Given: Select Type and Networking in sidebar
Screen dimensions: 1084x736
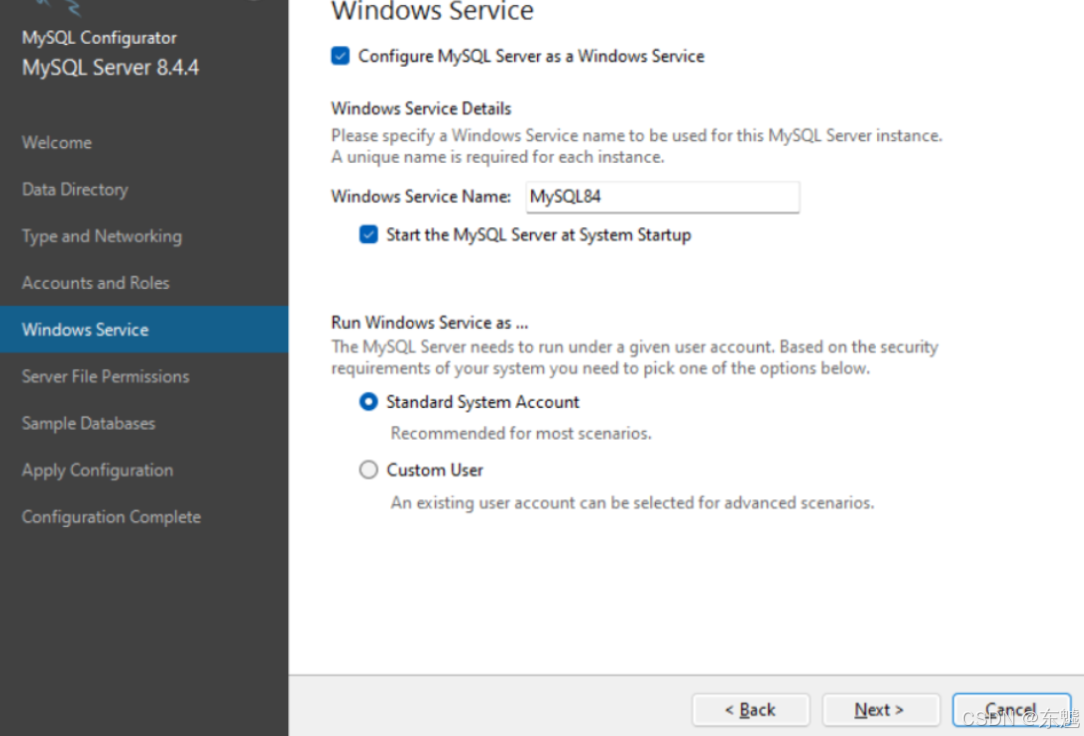Looking at the screenshot, I should pos(102,236).
